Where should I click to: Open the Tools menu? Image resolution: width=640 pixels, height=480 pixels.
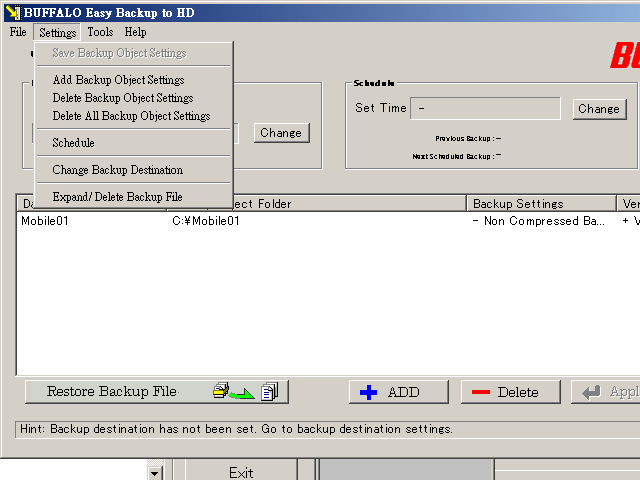coord(100,32)
